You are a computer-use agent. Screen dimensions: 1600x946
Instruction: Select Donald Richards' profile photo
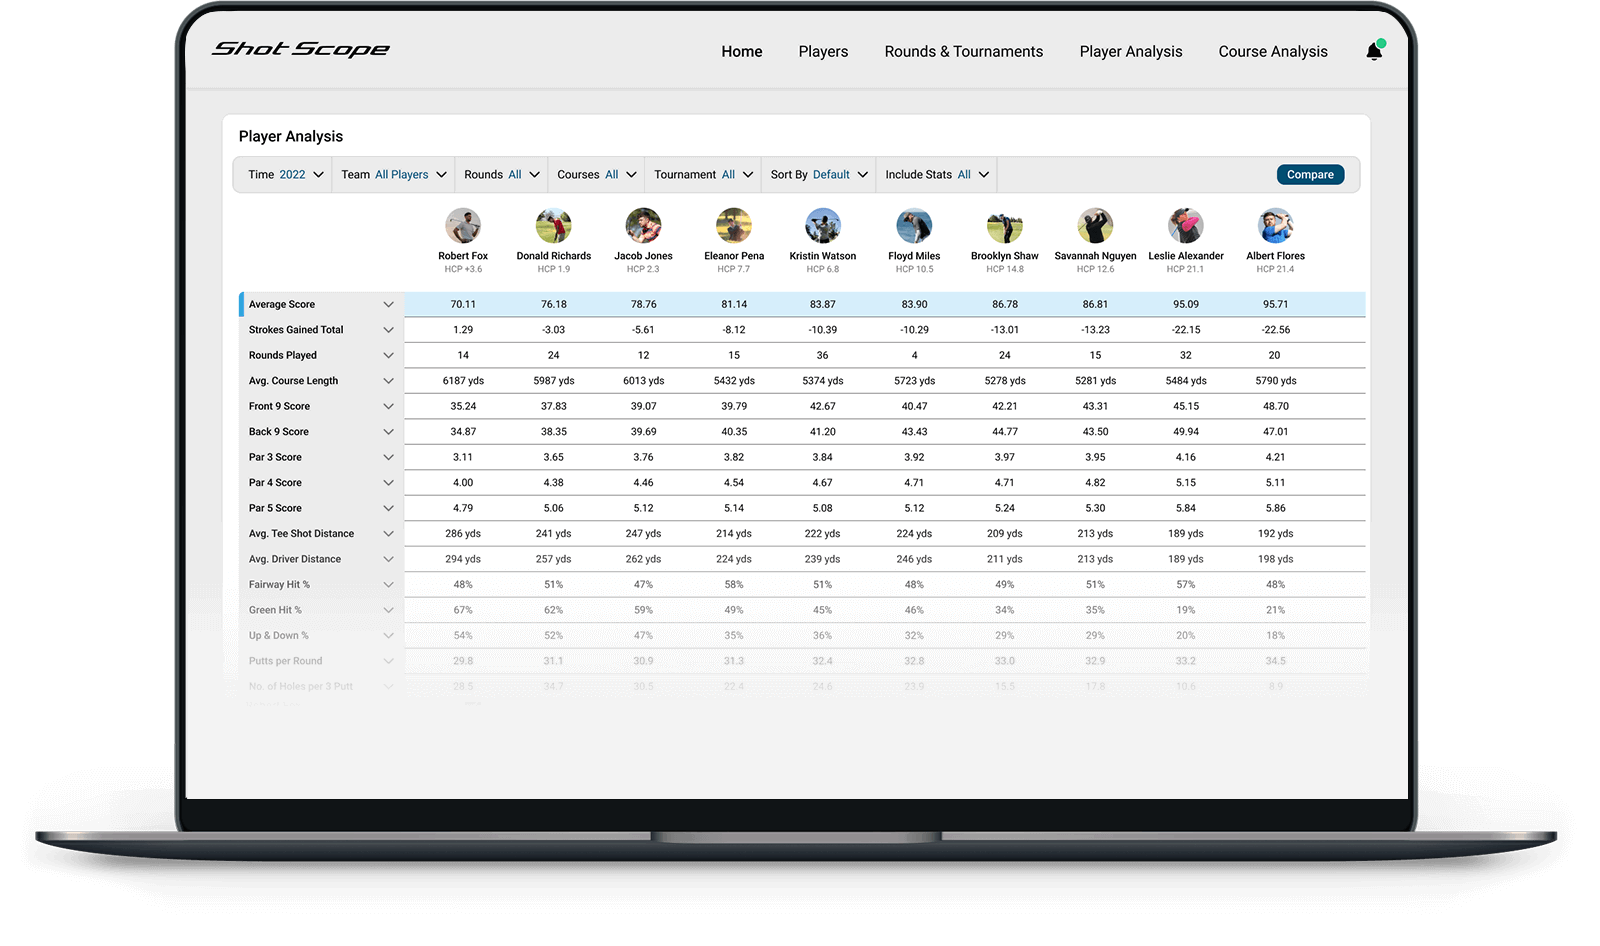[x=553, y=226]
